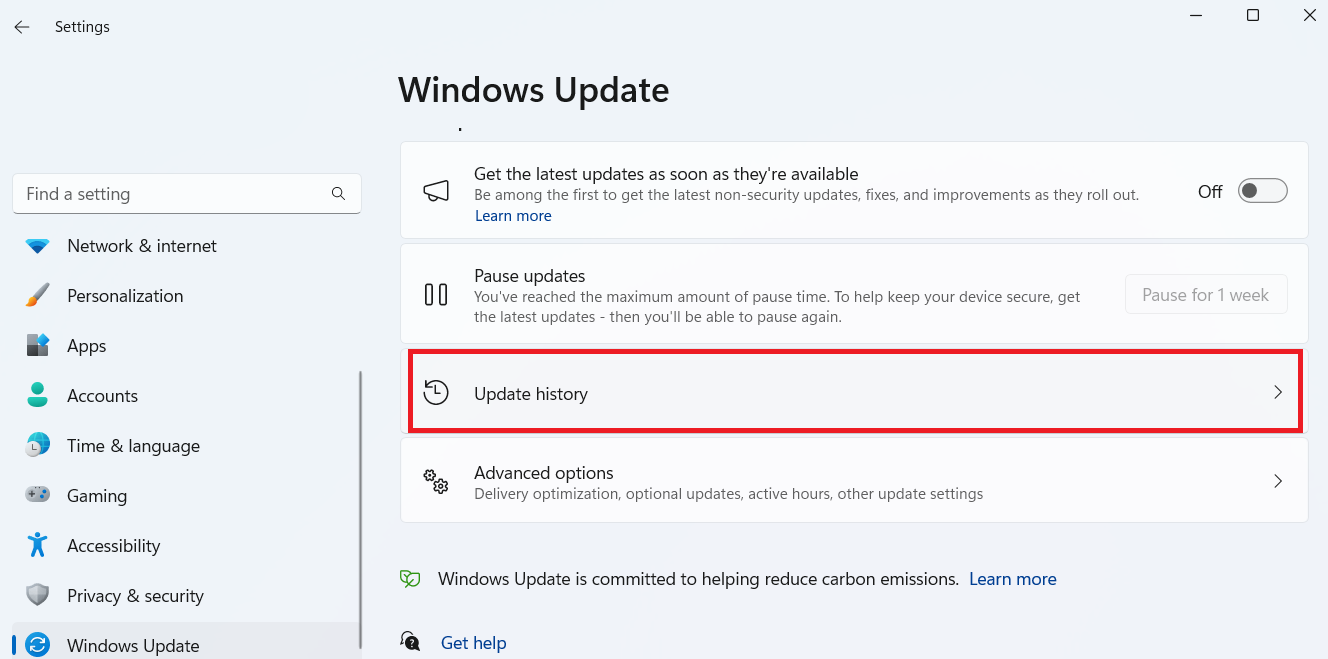Minimize the Settings window
1328x659 pixels.
[x=1195, y=15]
